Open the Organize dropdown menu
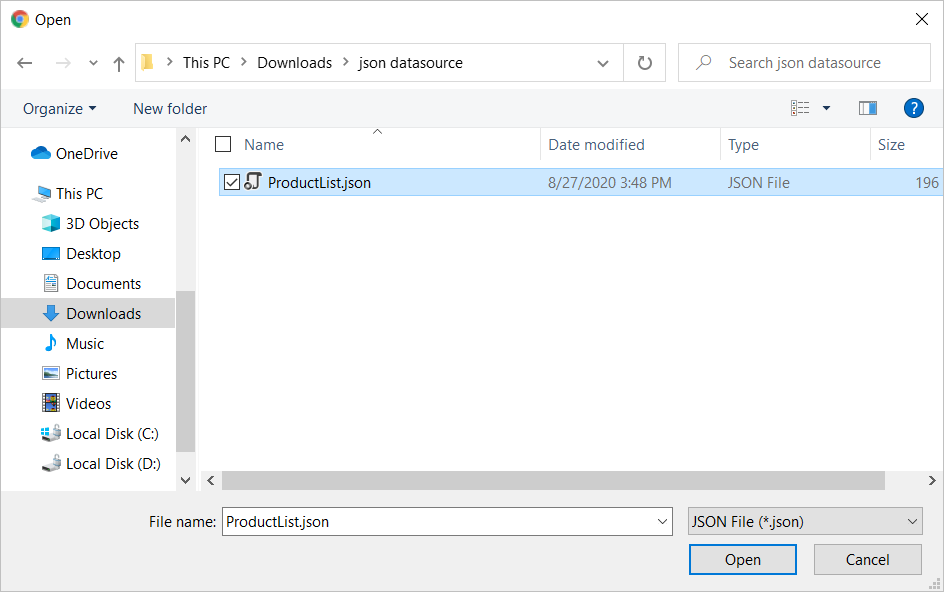 tap(55, 108)
